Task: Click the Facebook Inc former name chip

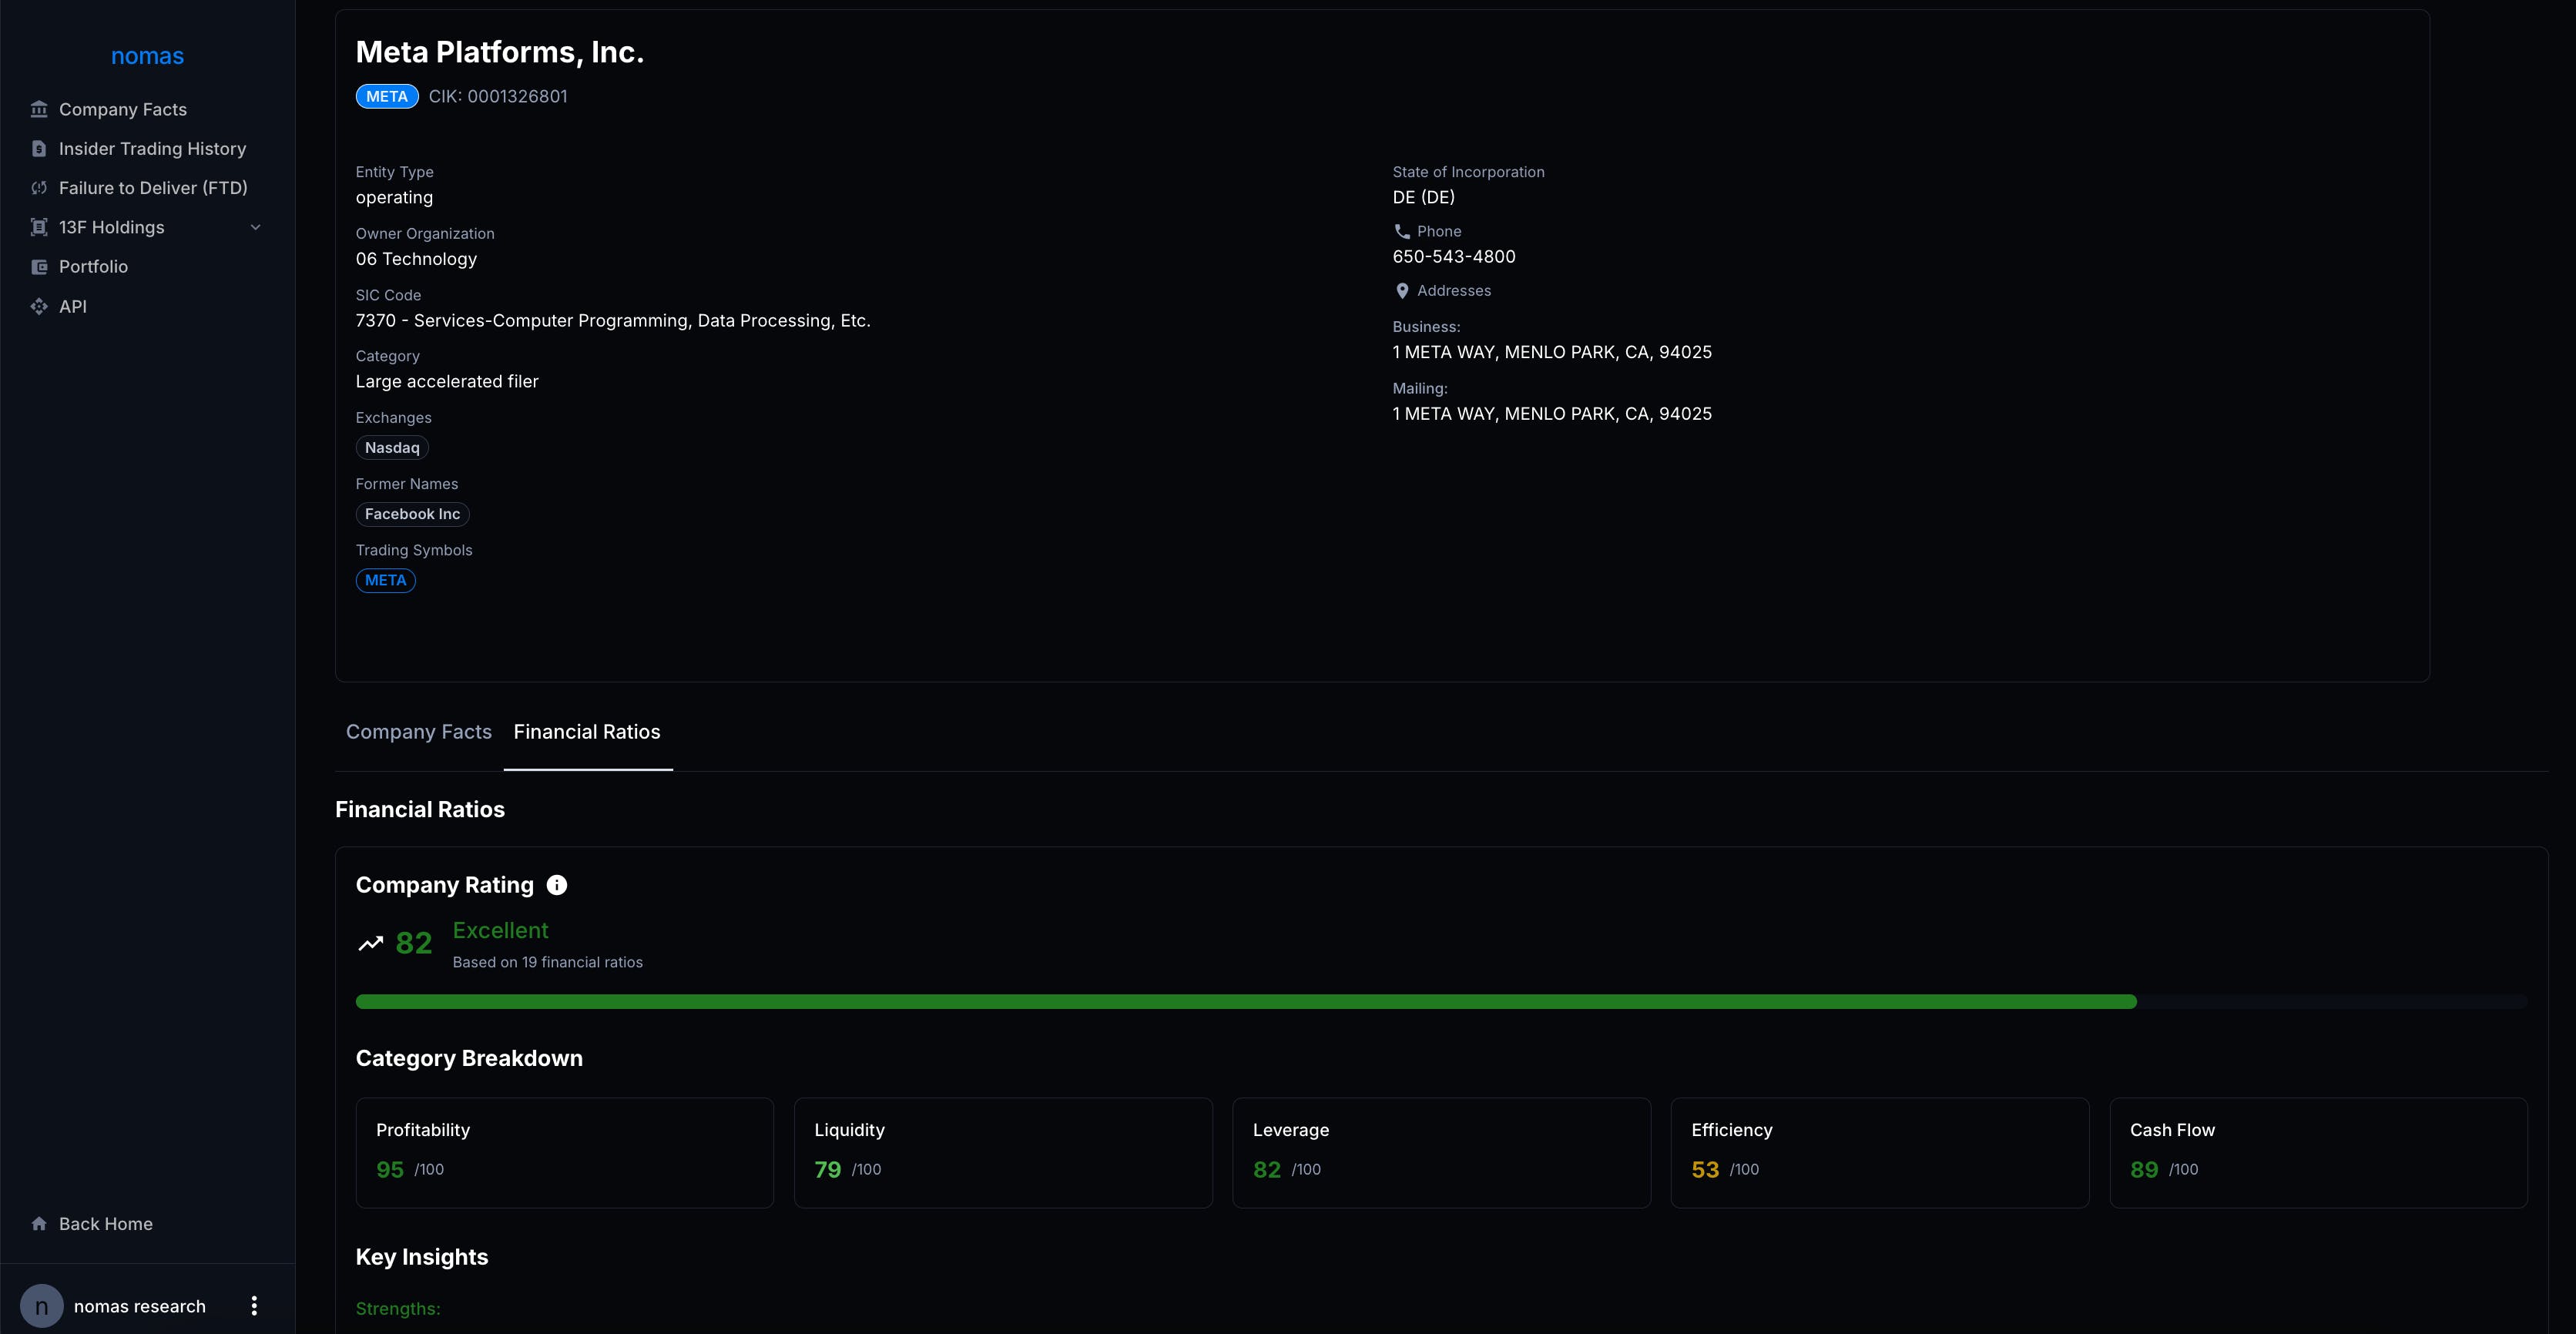Action: (412, 514)
